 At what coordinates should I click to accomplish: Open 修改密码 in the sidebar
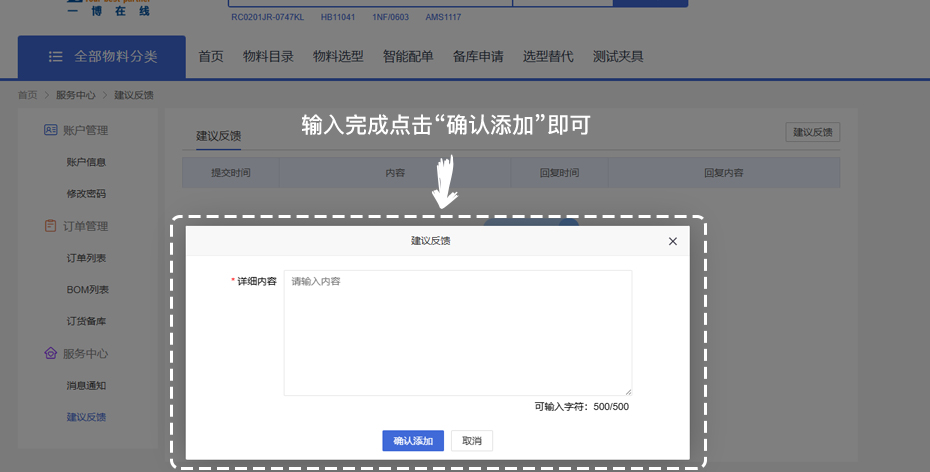click(86, 194)
